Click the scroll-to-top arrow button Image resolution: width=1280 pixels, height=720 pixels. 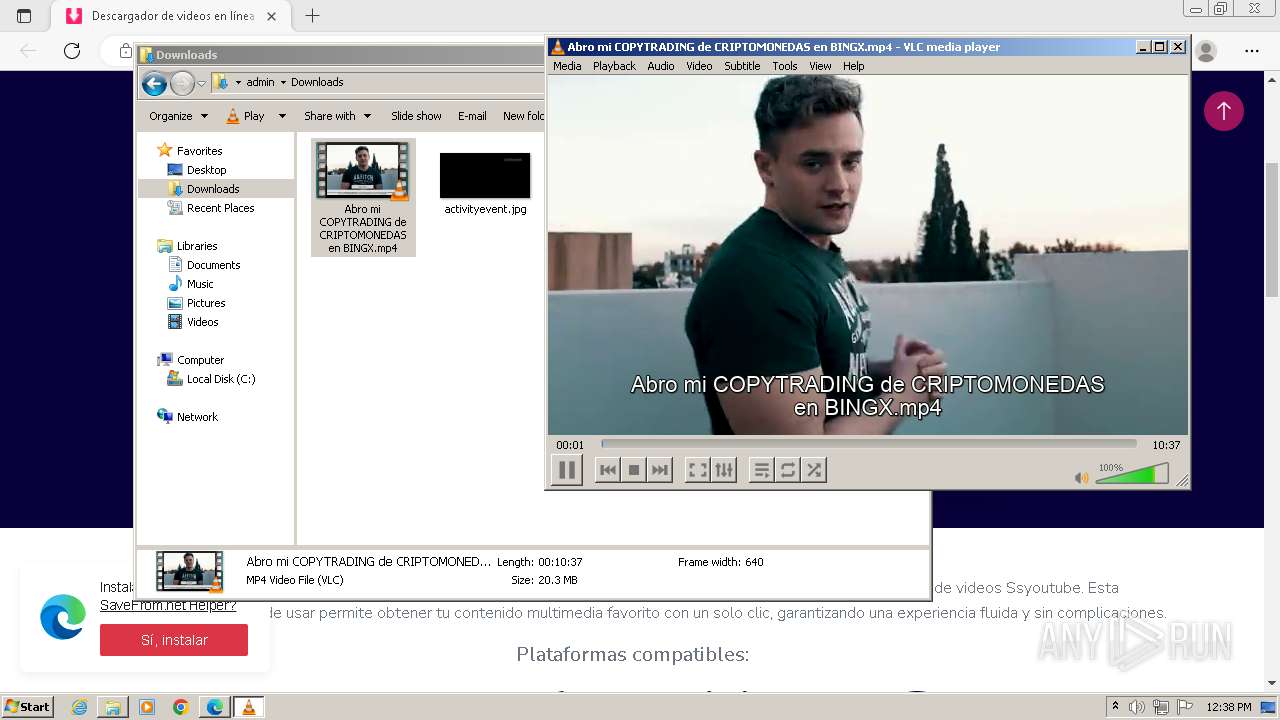[x=1223, y=111]
